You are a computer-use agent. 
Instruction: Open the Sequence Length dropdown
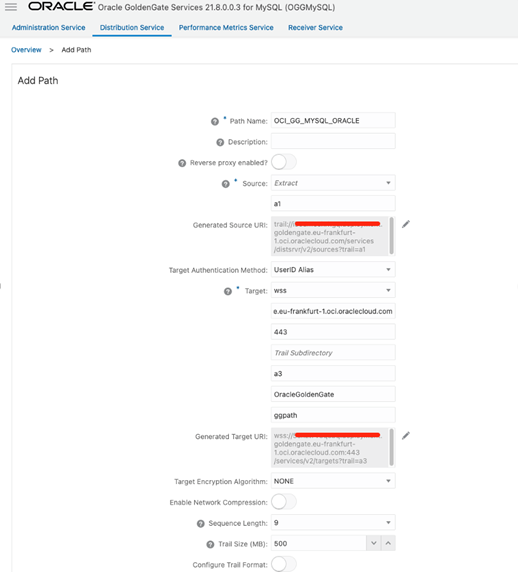333,523
